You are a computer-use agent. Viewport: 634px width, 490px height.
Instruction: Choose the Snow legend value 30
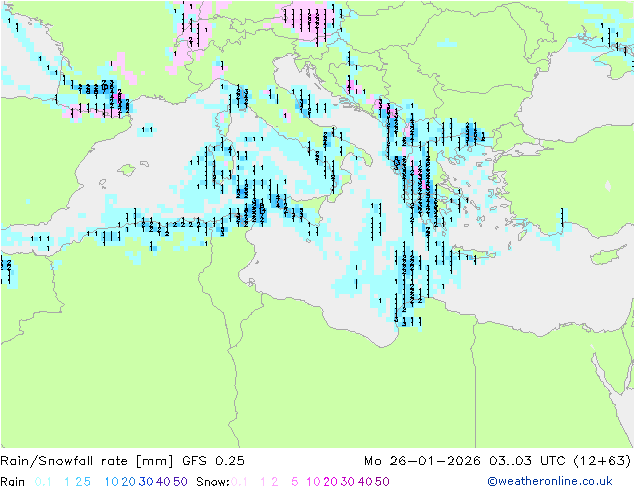pyautogui.click(x=348, y=482)
